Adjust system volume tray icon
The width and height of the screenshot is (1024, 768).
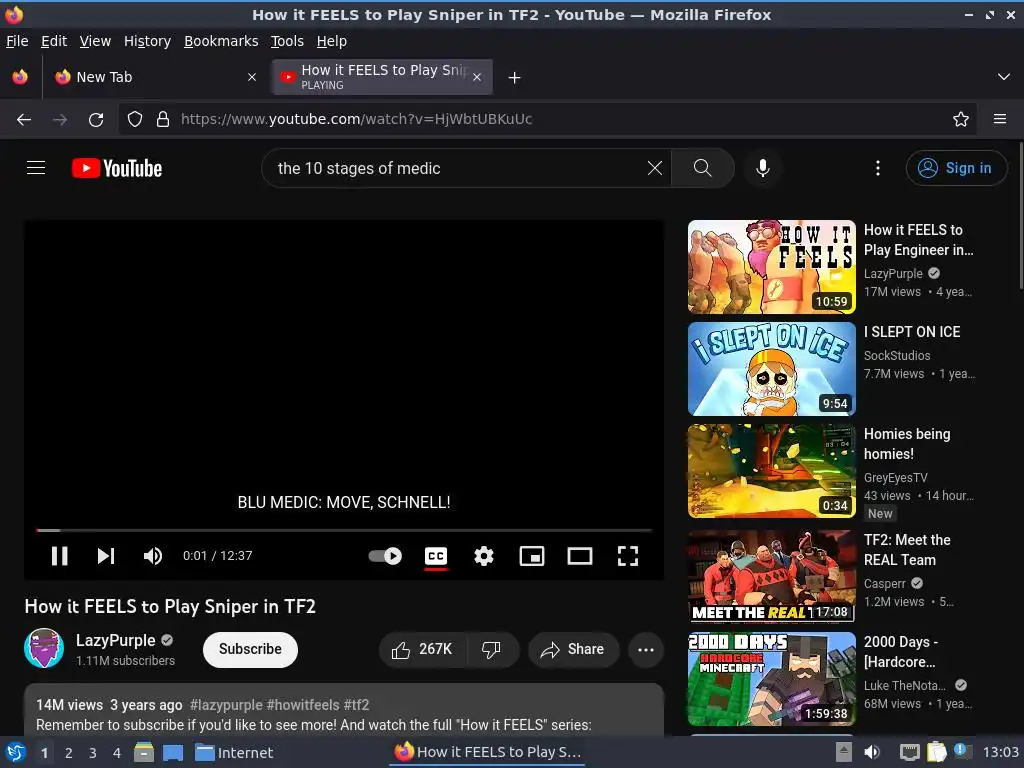click(x=872, y=752)
